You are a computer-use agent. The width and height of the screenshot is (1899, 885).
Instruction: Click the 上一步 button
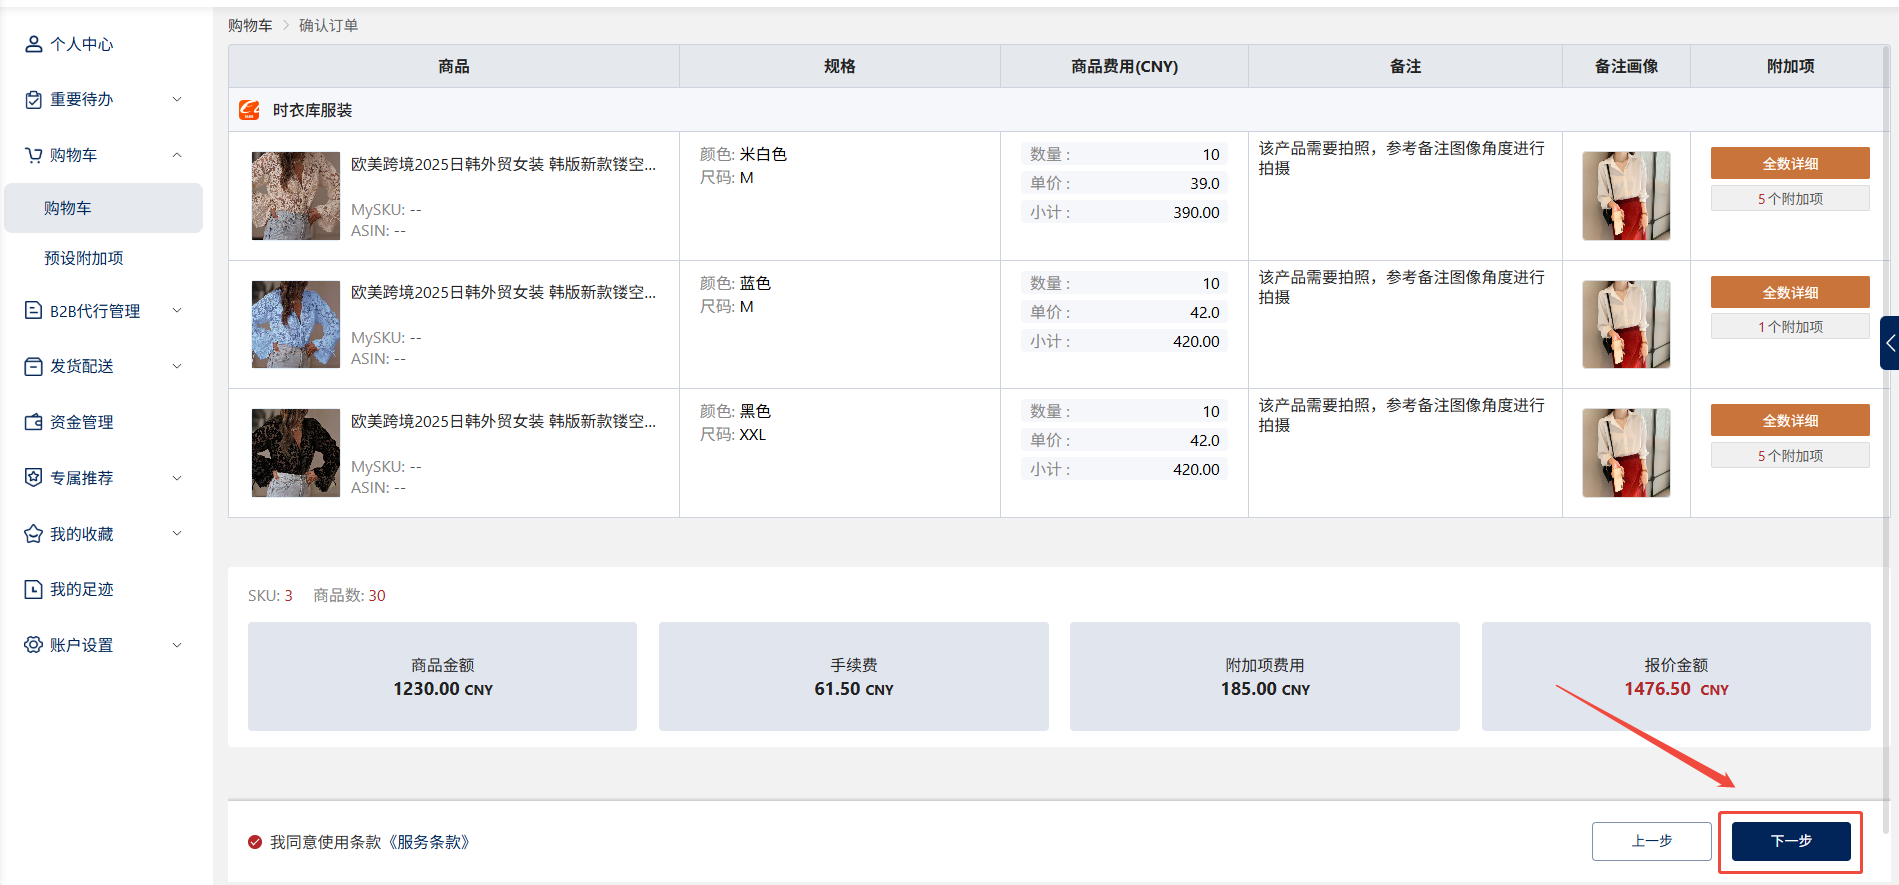(1651, 841)
